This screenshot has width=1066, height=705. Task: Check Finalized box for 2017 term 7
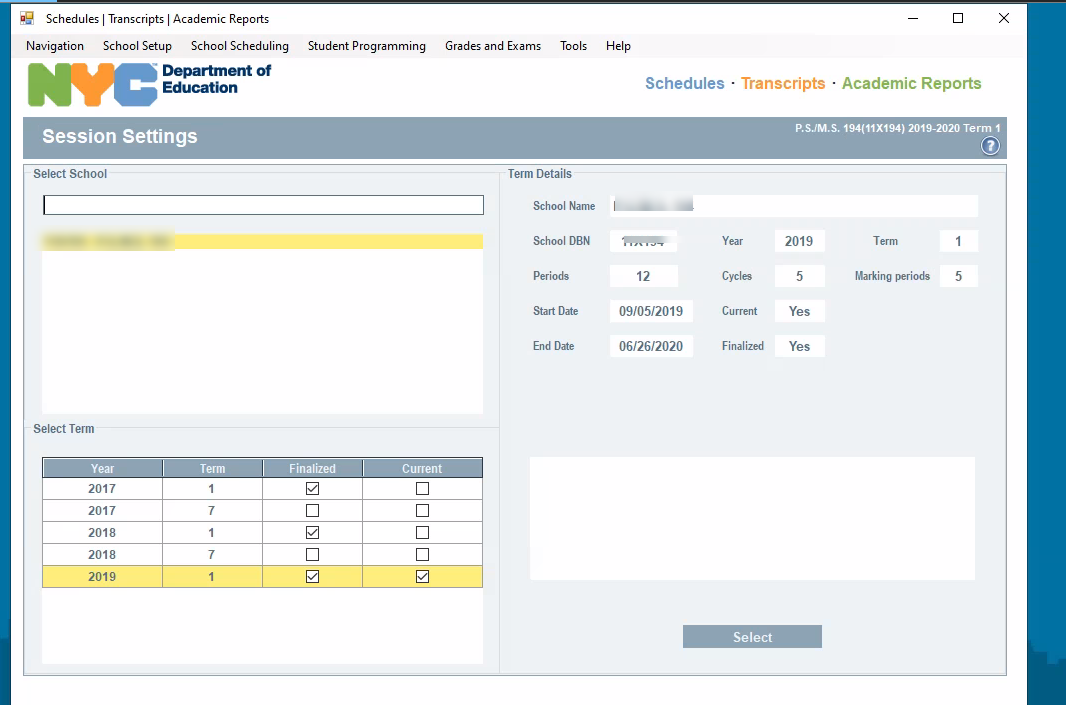pos(312,511)
